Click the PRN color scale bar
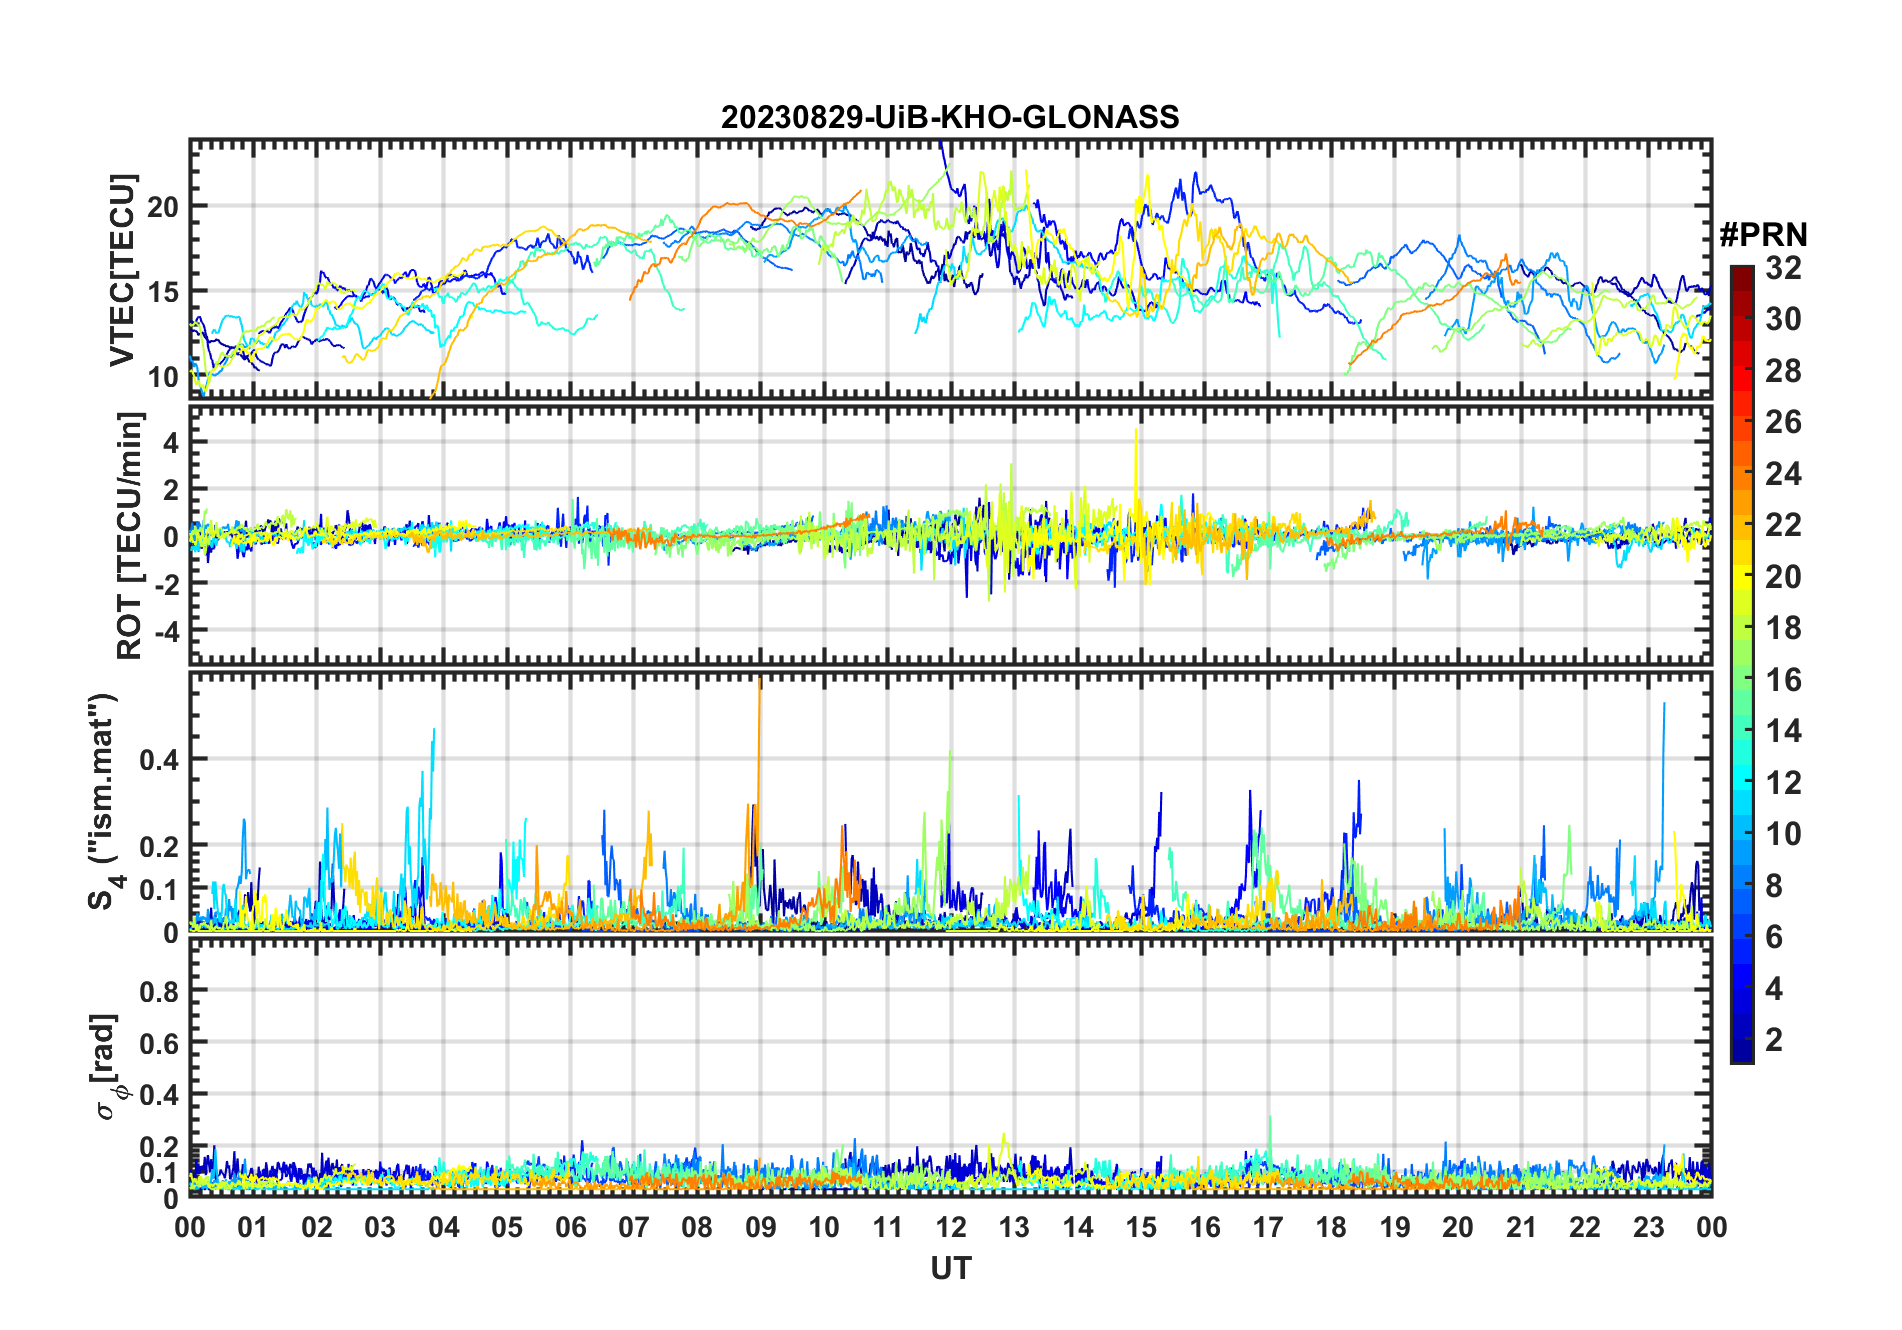This screenshot has height=1330, width=1902. click(1742, 664)
